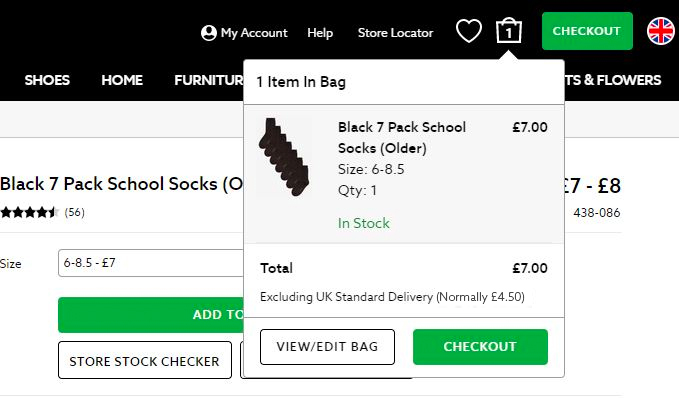
Task: Click the star rating icons
Action: [x=29, y=212]
